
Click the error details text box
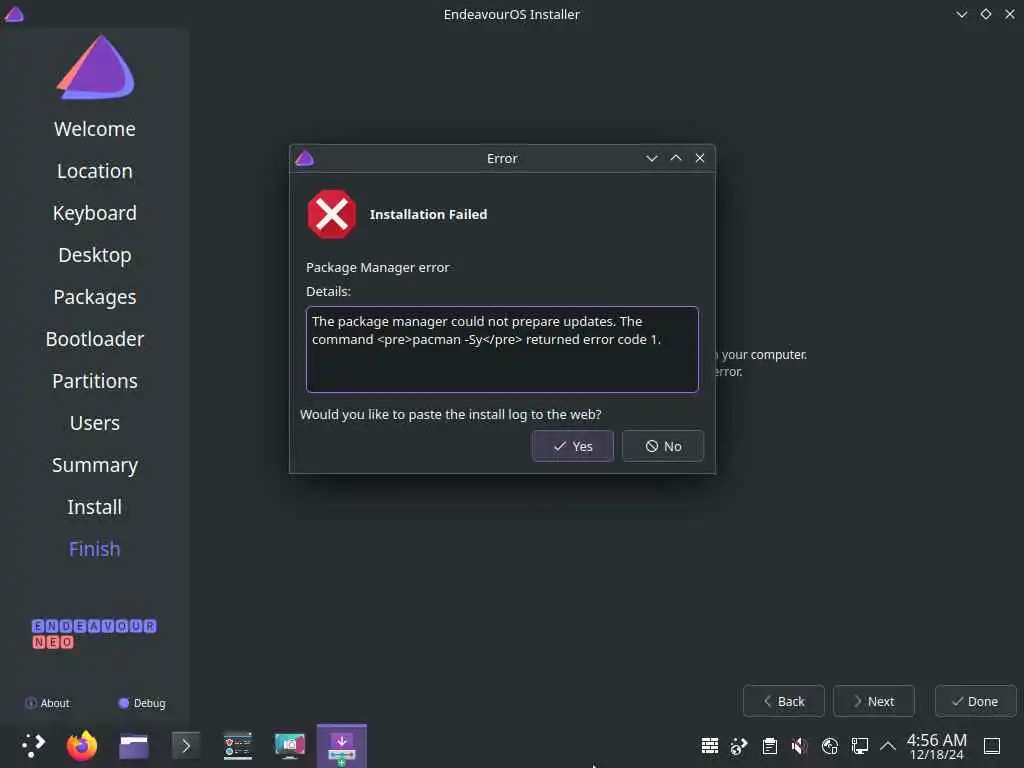(502, 349)
